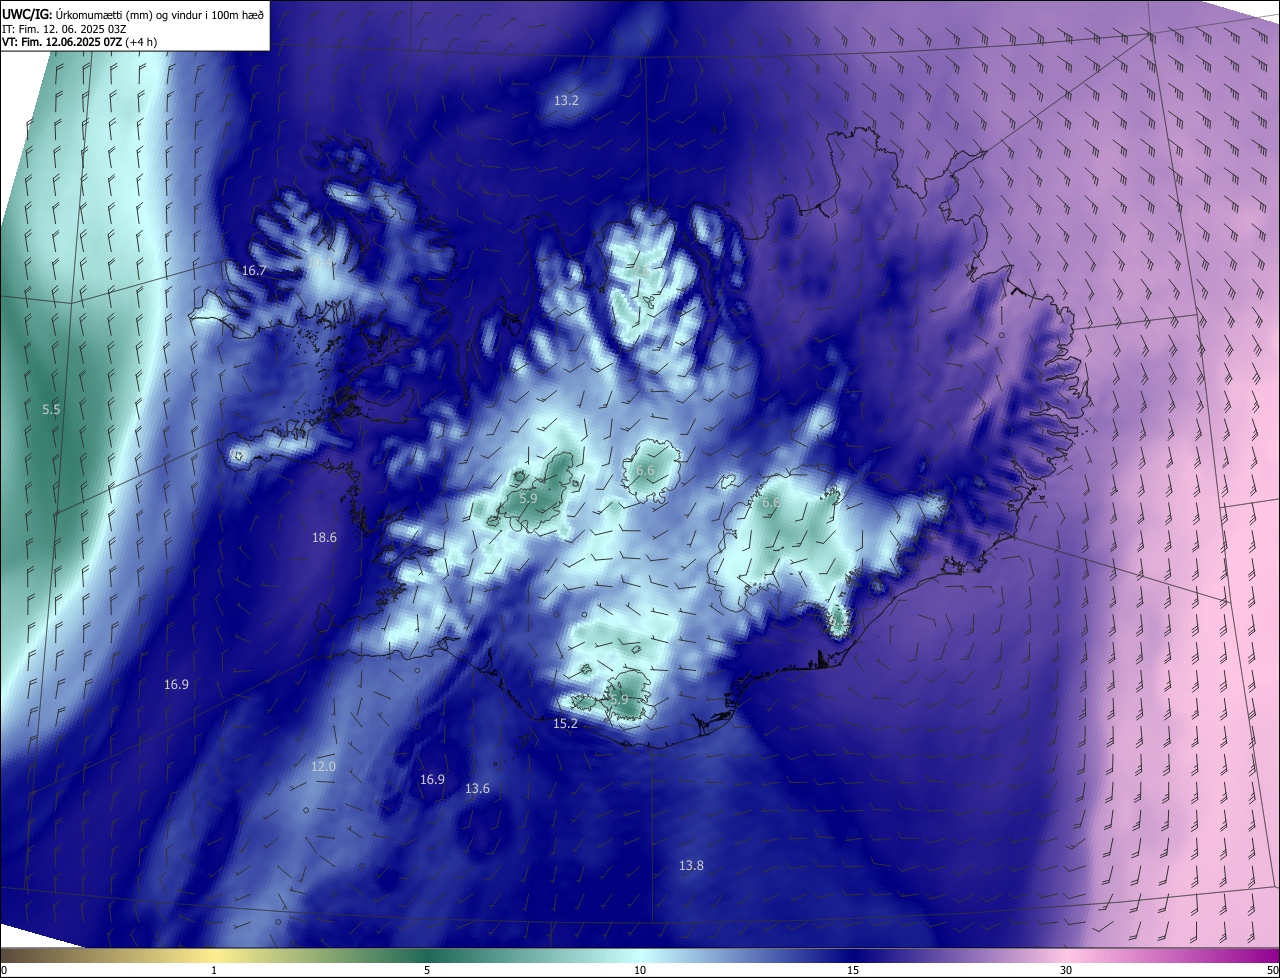This screenshot has width=1280, height=978.
Task: Select the 12.0 value southwest of Iceland
Action: (323, 766)
